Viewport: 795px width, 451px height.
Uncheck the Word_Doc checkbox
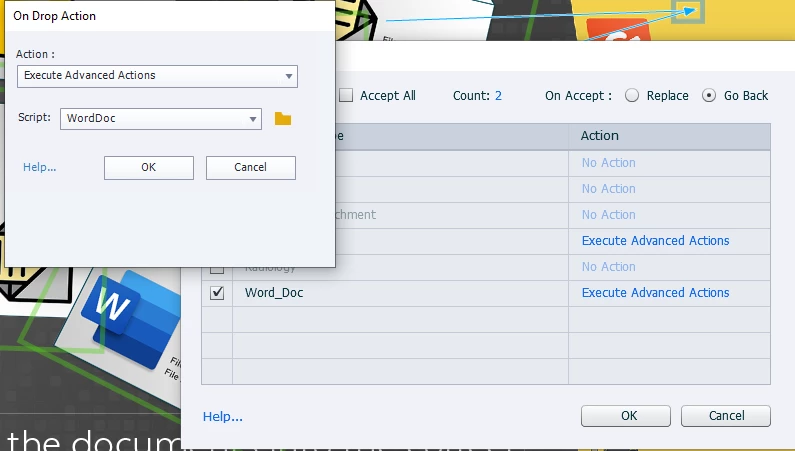click(x=217, y=293)
